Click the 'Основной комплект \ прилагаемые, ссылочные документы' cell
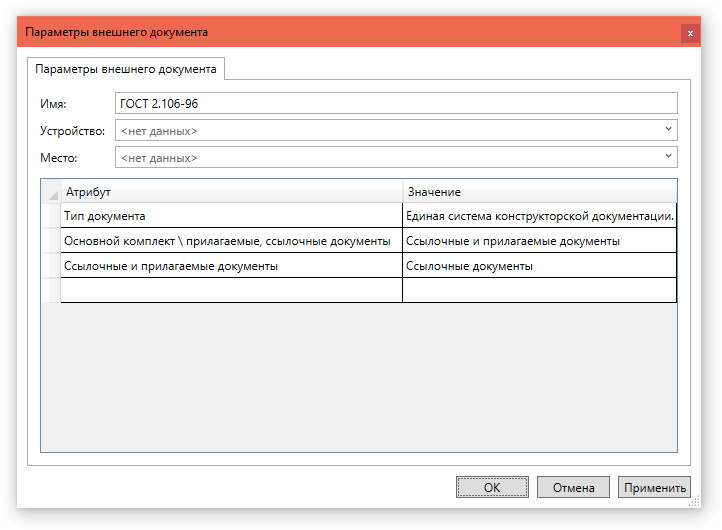Image resolution: width=722 pixels, height=530 pixels. pos(231,241)
